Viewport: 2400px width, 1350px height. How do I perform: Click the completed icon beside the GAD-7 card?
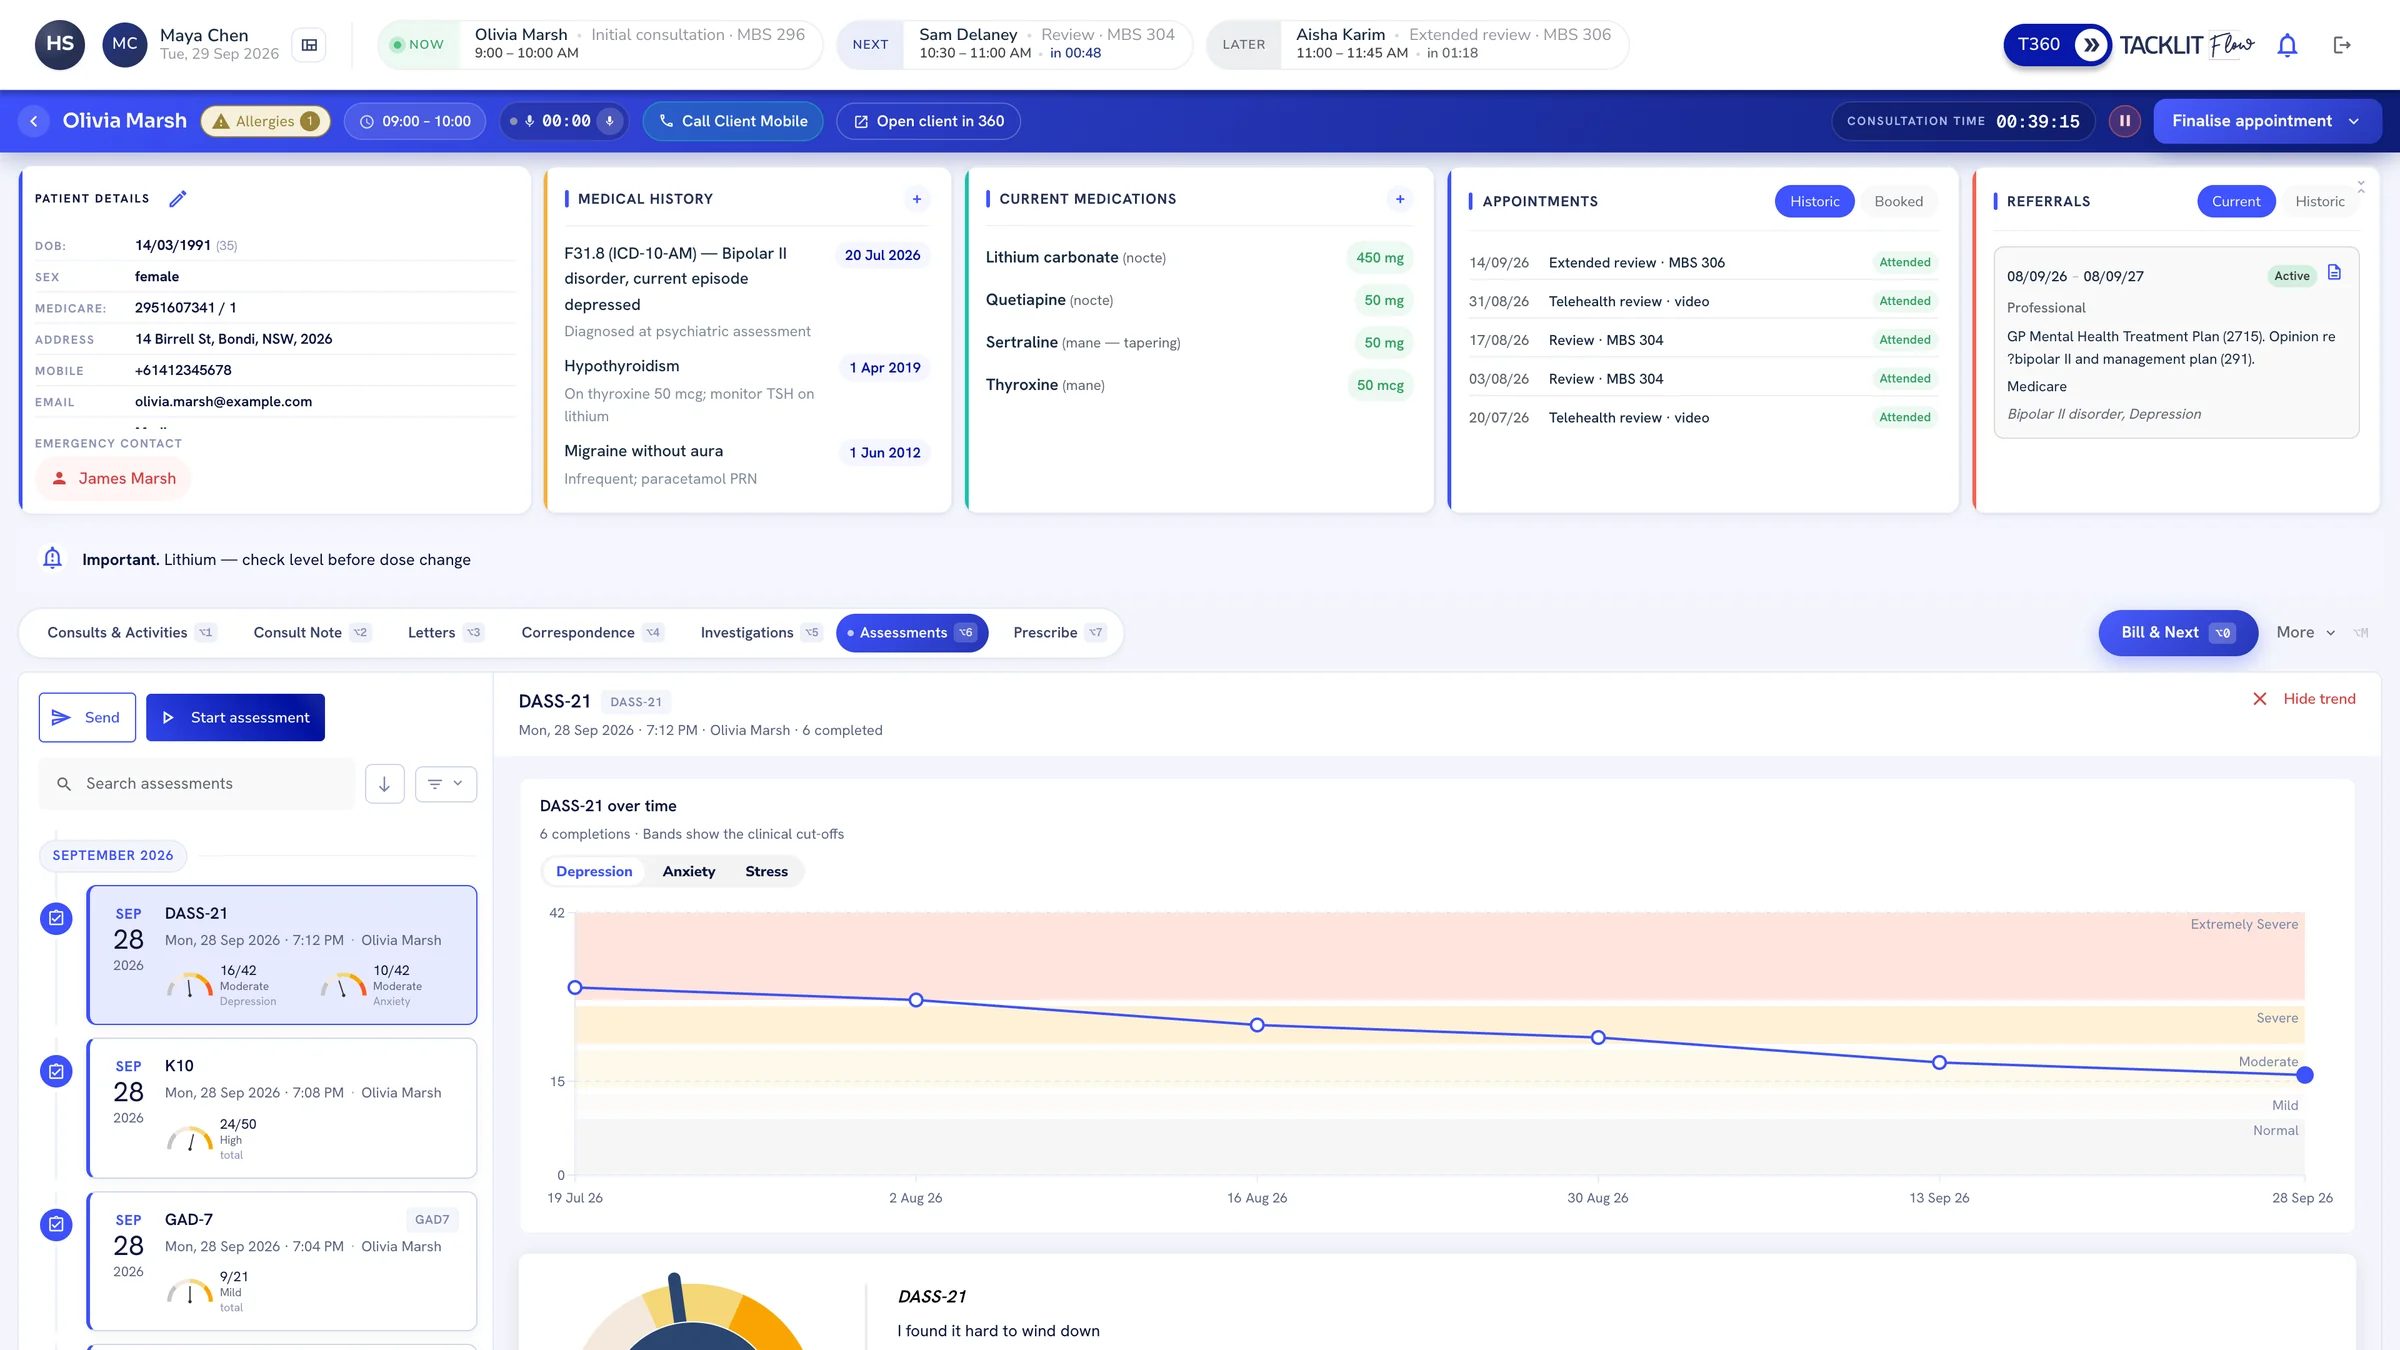pos(56,1224)
